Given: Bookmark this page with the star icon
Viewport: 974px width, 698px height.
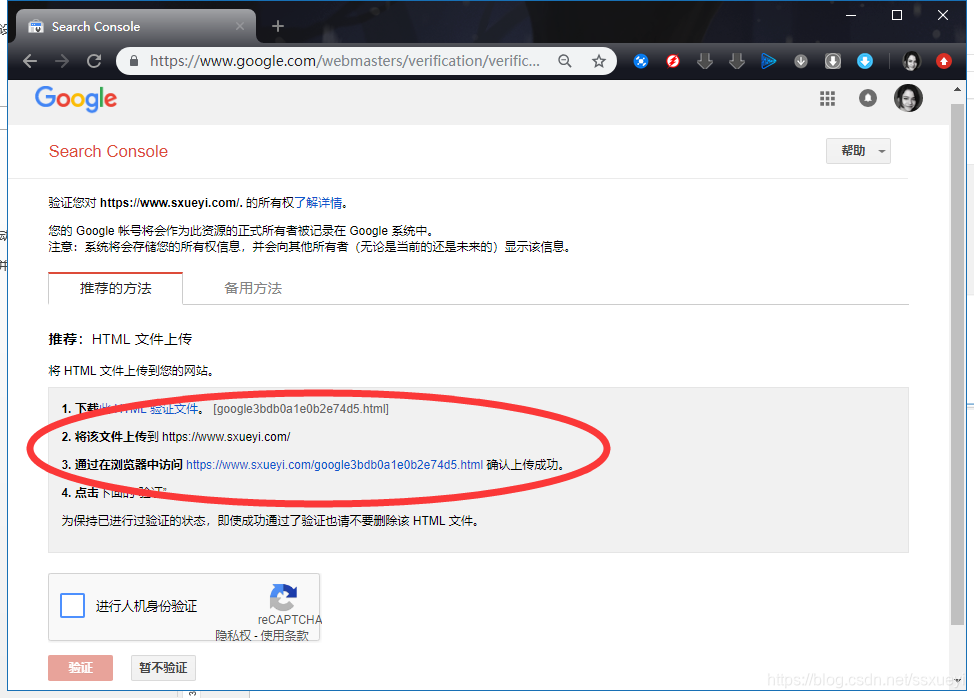Looking at the screenshot, I should click(x=599, y=61).
